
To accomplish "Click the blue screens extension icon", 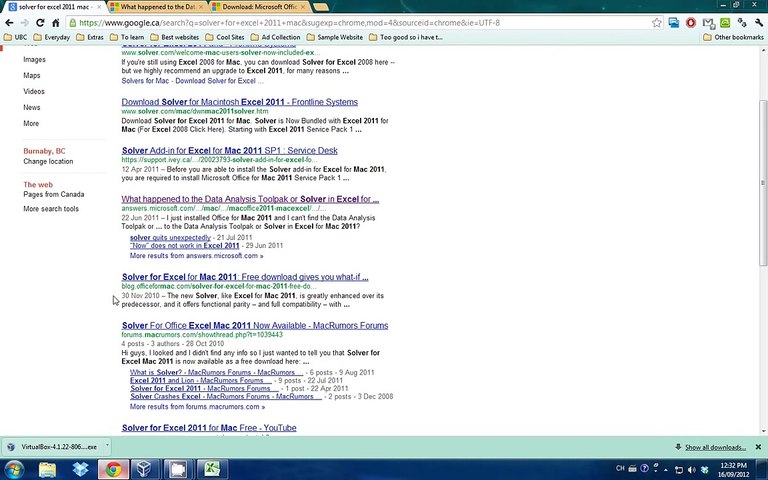I will [x=674, y=23].
